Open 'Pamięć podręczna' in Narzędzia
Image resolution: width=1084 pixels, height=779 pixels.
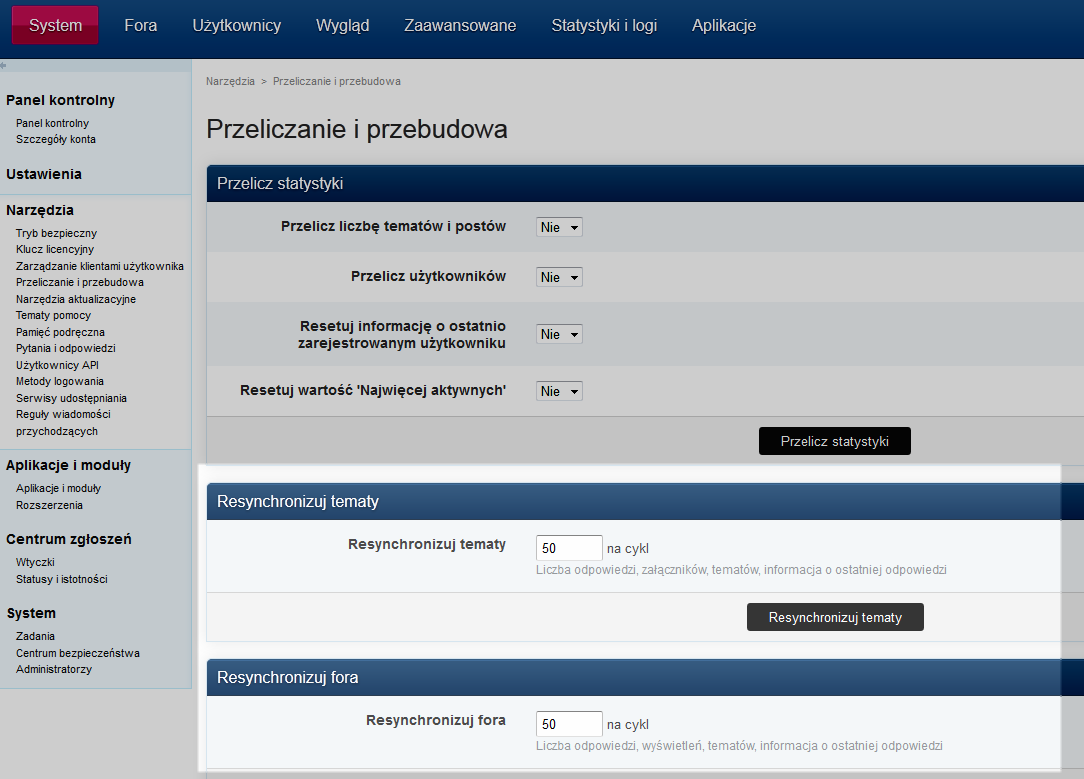tap(61, 331)
